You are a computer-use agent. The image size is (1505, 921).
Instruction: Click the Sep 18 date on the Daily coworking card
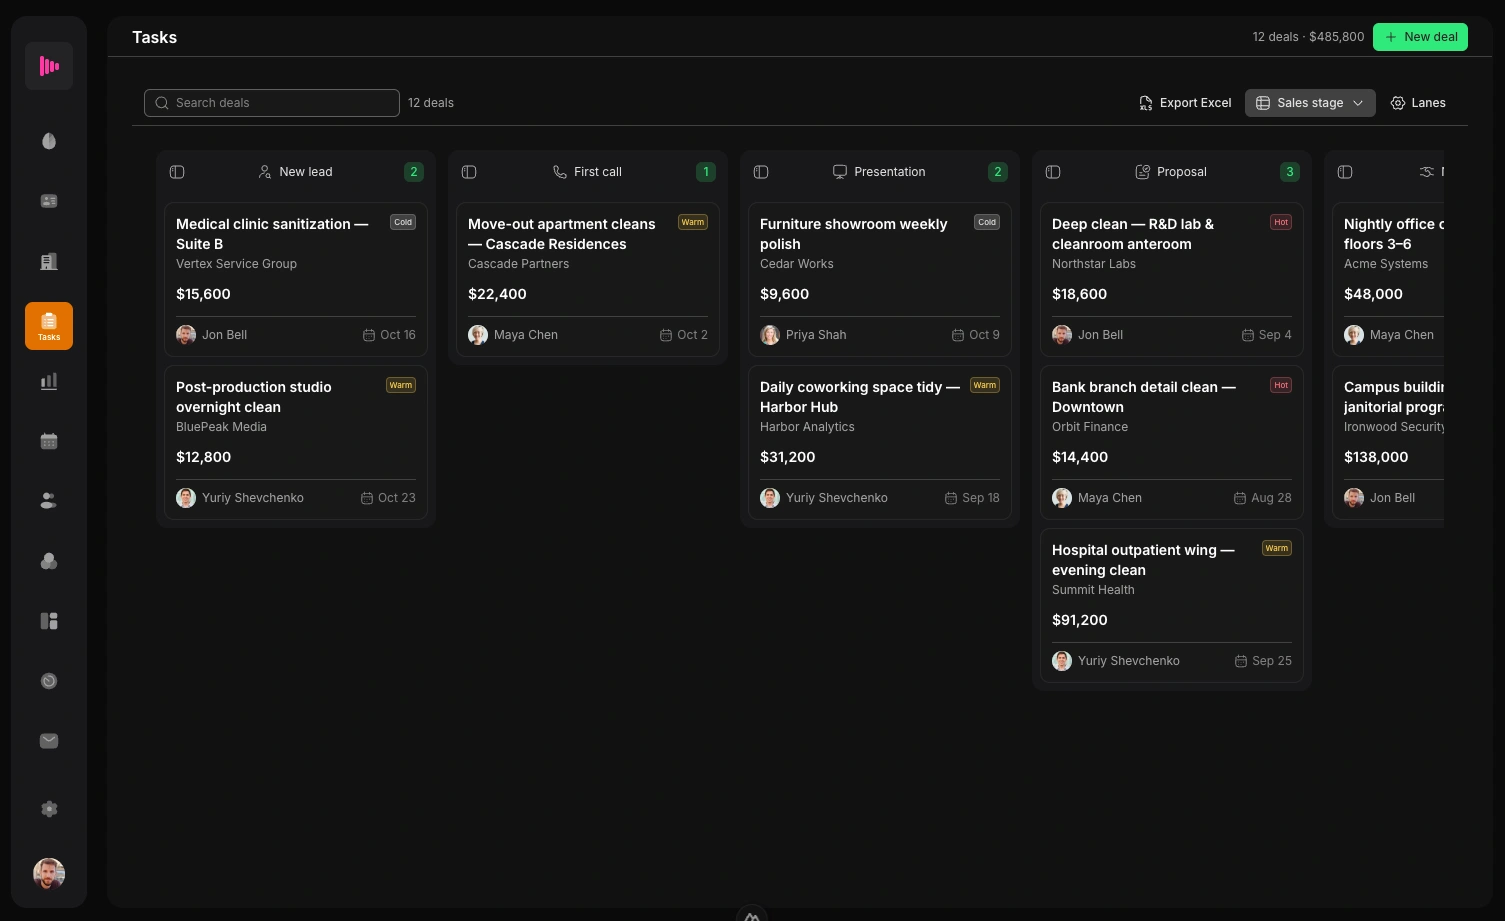tap(972, 498)
